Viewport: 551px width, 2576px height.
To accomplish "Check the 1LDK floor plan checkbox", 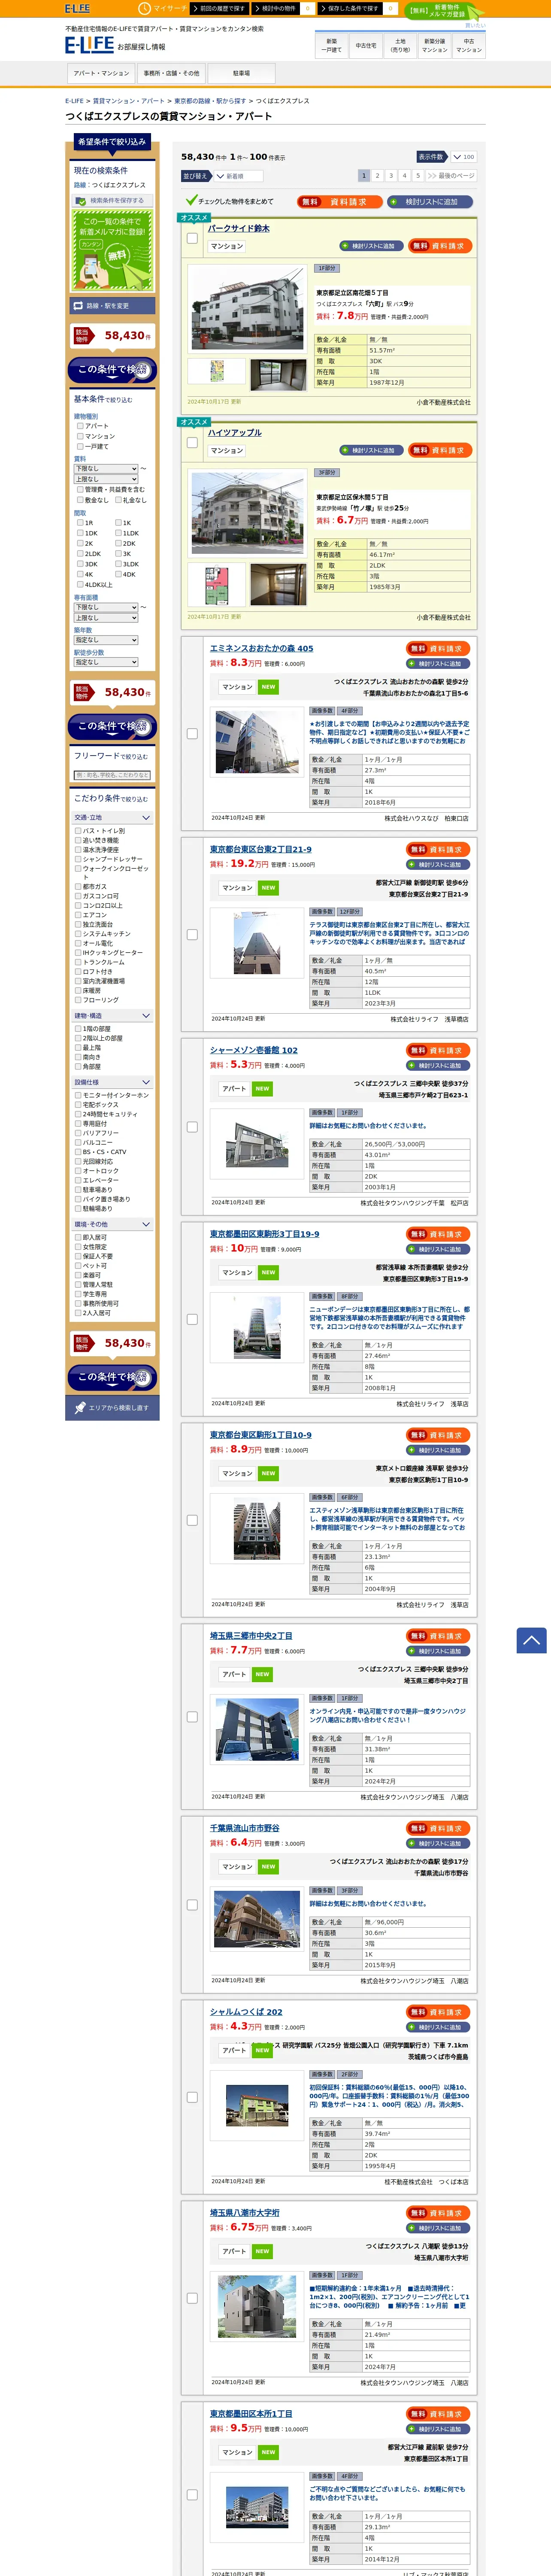I will (x=118, y=533).
